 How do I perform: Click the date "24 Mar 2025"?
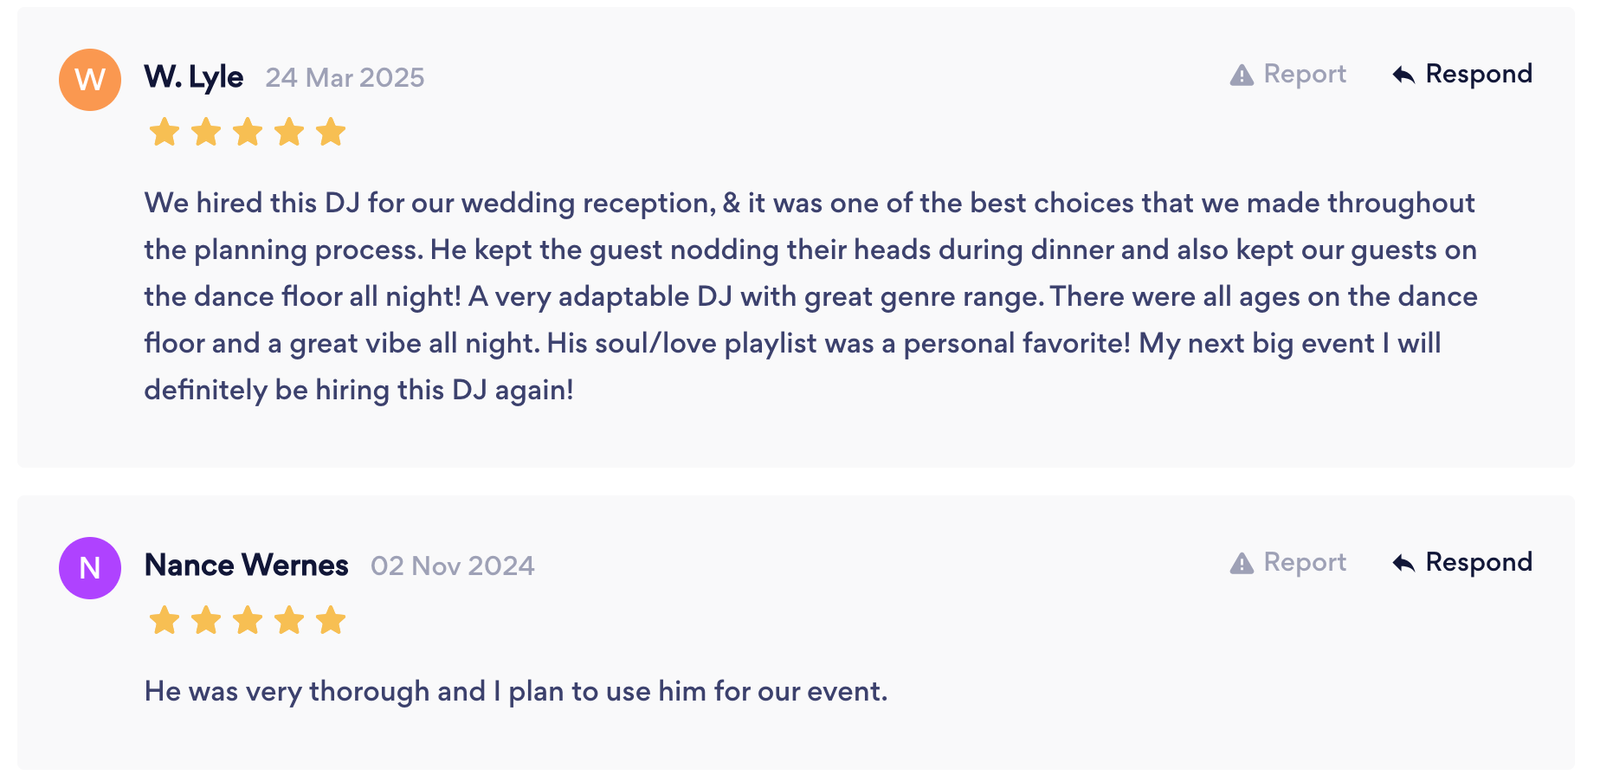click(345, 78)
